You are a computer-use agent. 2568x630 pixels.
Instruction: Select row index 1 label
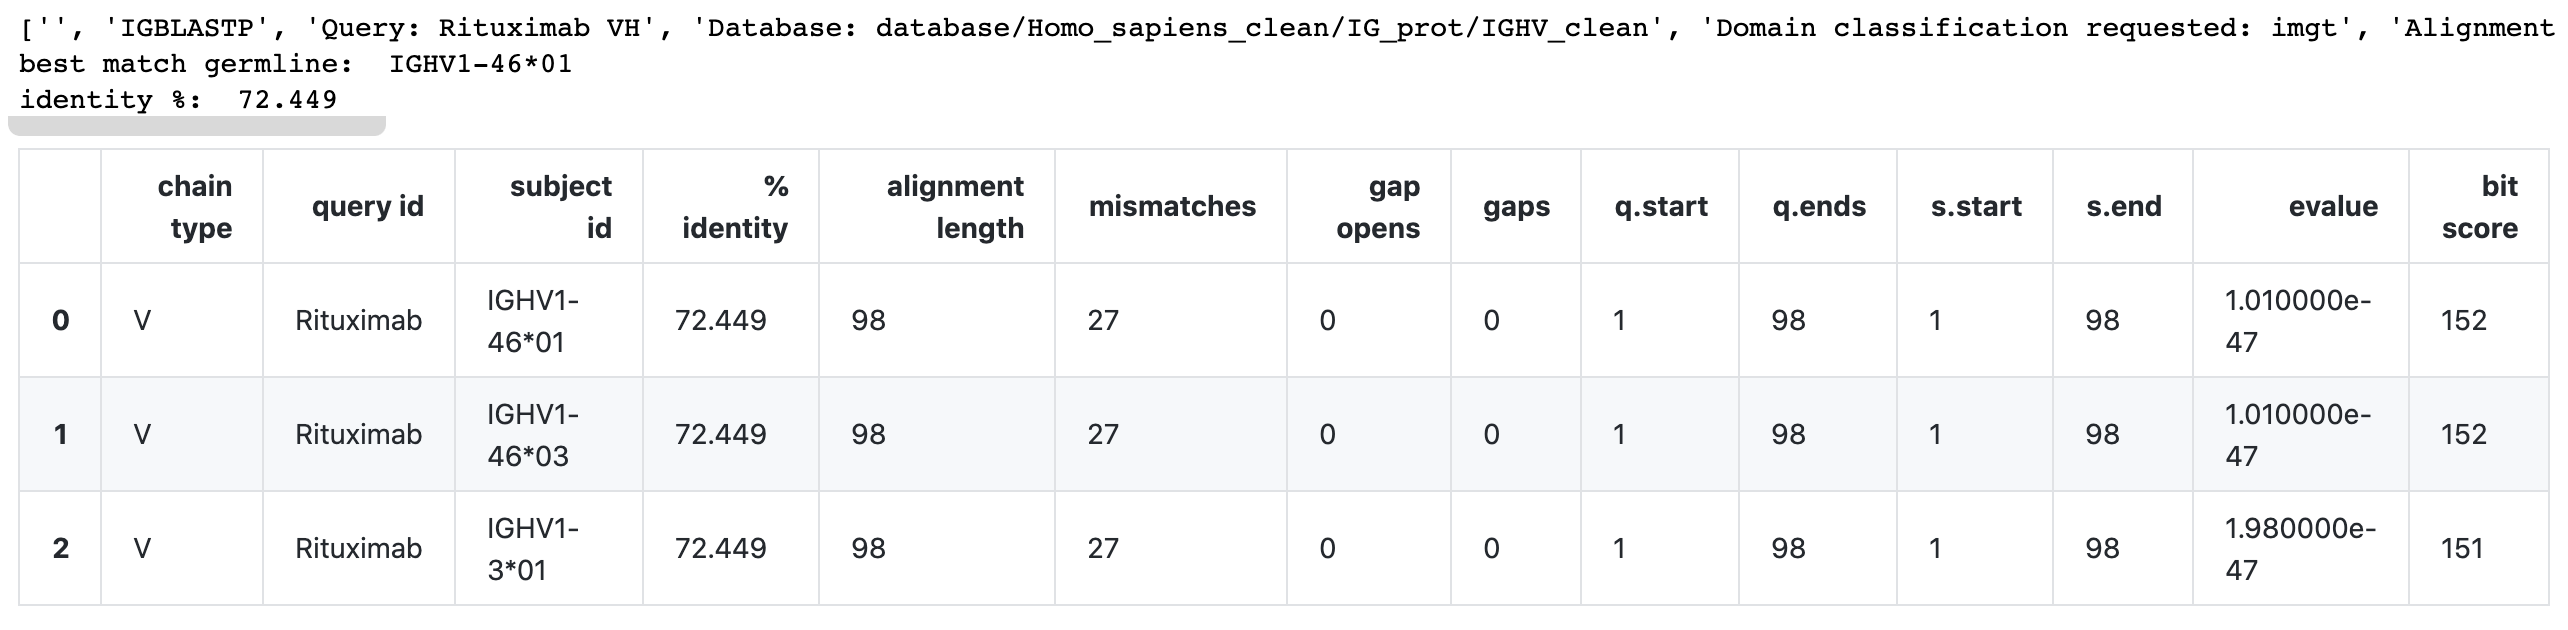60,435
